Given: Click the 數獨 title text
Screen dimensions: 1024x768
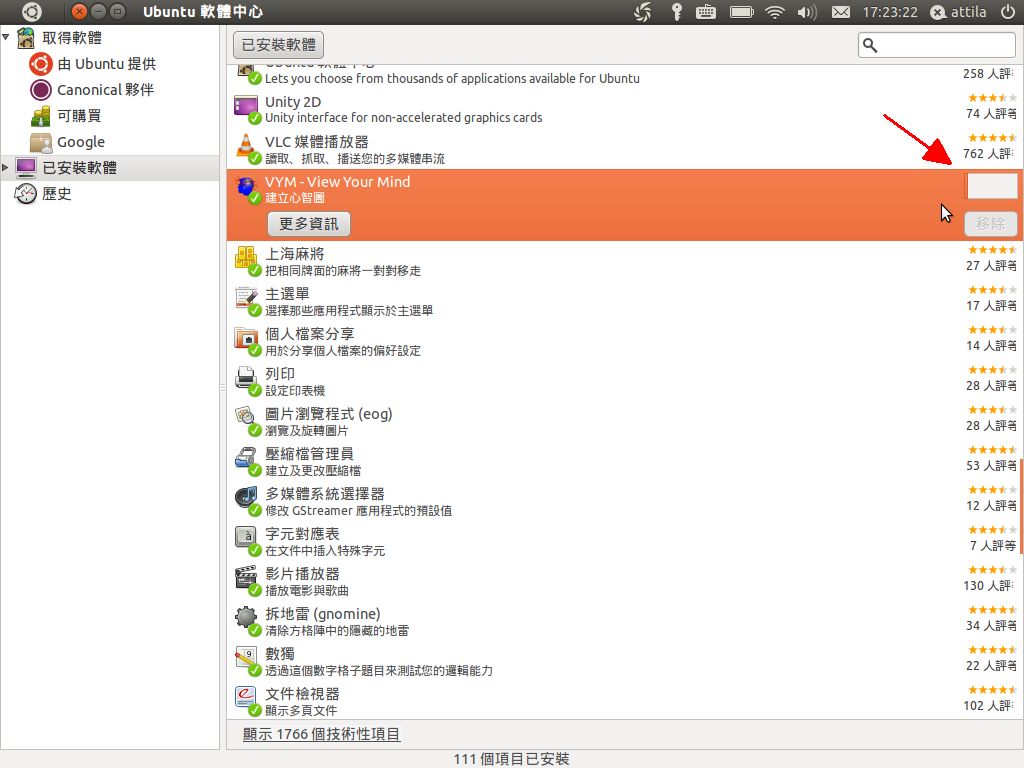Looking at the screenshot, I should pyautogui.click(x=280, y=654).
